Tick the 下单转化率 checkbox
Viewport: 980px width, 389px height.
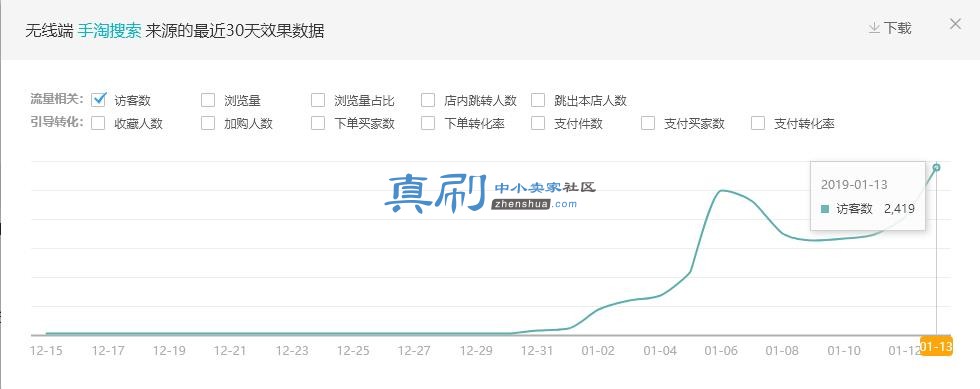point(428,123)
